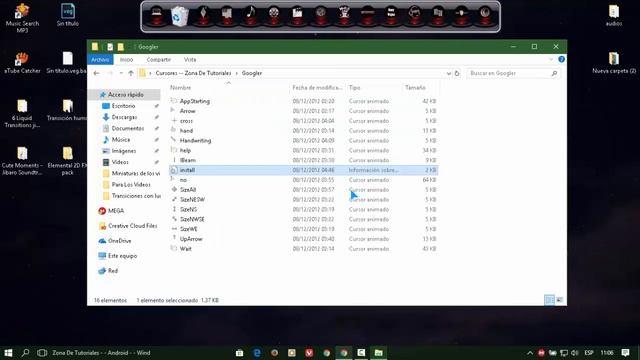This screenshot has width=640, height=360.
Task: Expand the ribbon with the chevron
Action: [551, 59]
